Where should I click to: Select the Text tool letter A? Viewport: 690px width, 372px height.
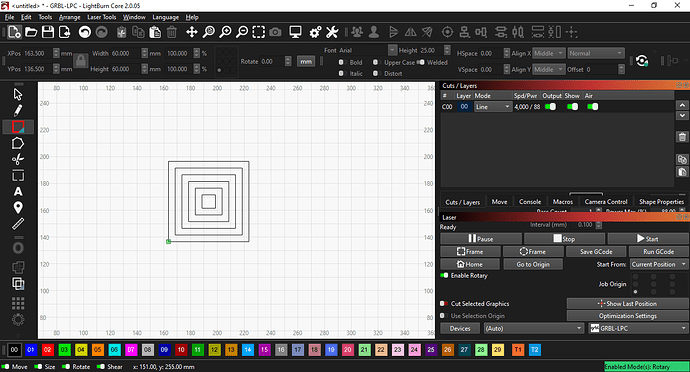(x=18, y=192)
